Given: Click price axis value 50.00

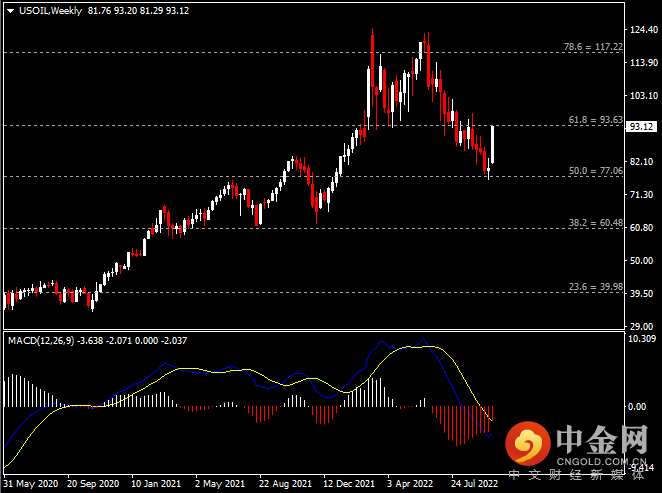Looking at the screenshot, I should tap(641, 260).
